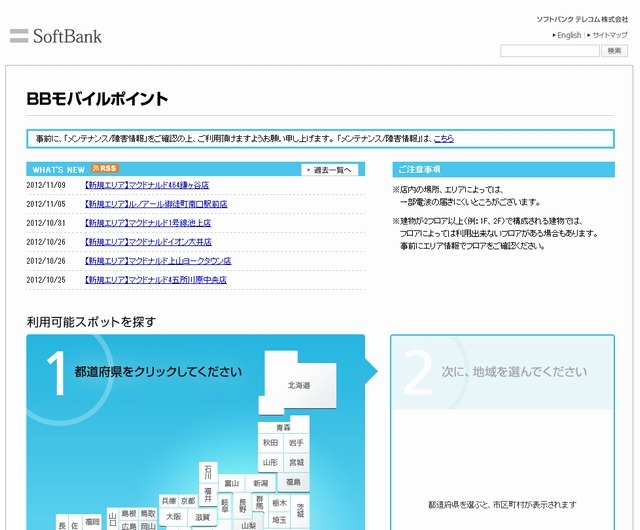Screen dimensions: 640x530
Task: Select 山形 prefecture tile
Action: click(270, 462)
